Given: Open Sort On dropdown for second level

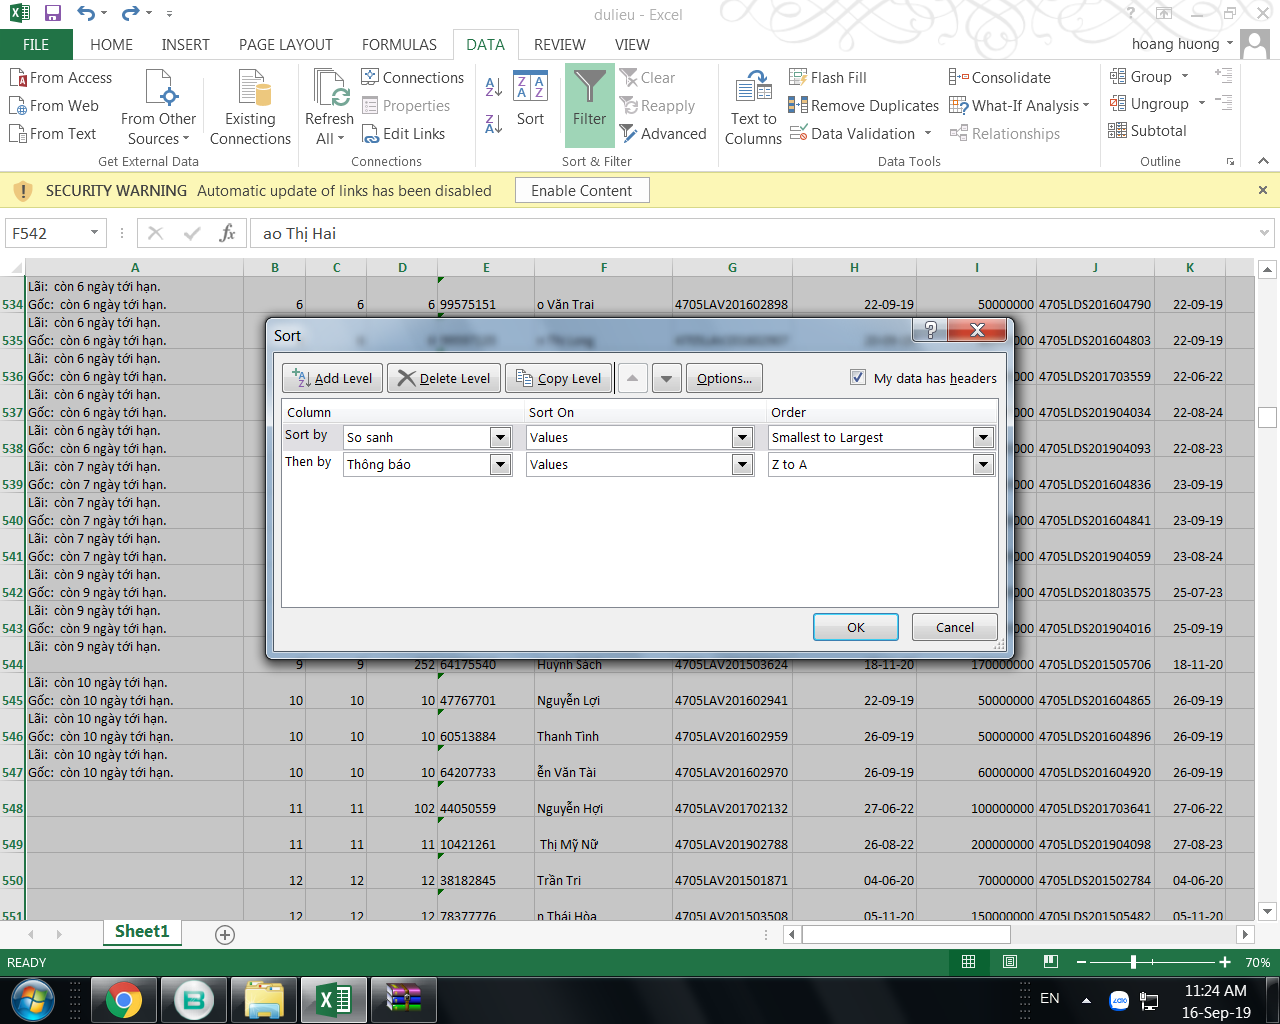Looking at the screenshot, I should pyautogui.click(x=742, y=464).
